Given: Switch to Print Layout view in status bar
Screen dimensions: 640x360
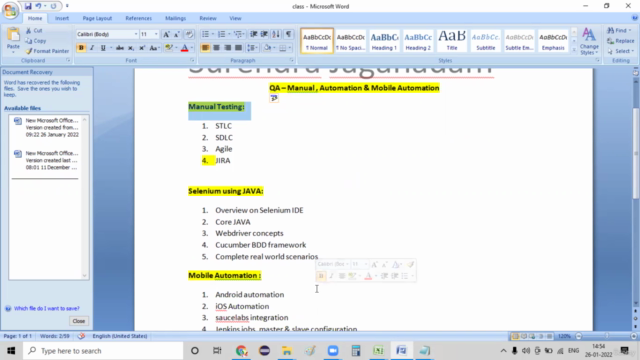Looking at the screenshot, I should [x=515, y=336].
